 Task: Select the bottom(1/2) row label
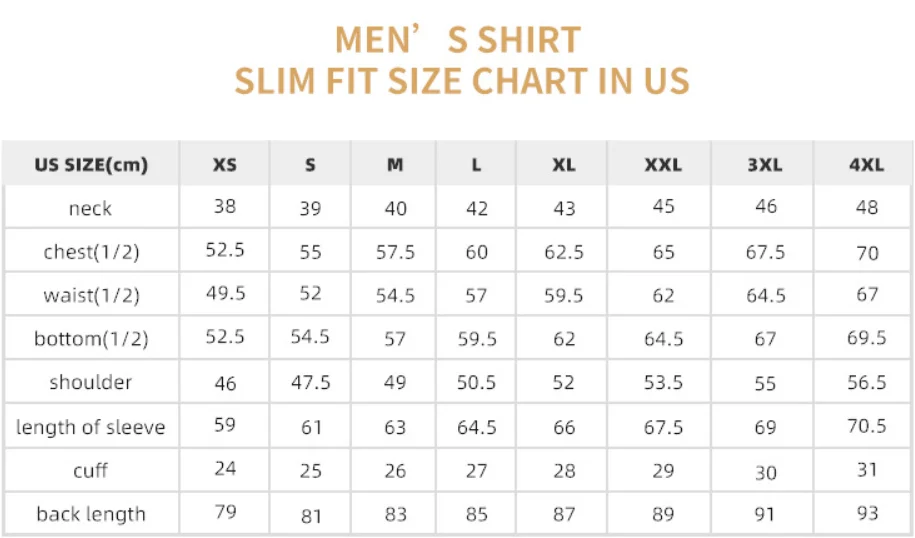pos(91,339)
